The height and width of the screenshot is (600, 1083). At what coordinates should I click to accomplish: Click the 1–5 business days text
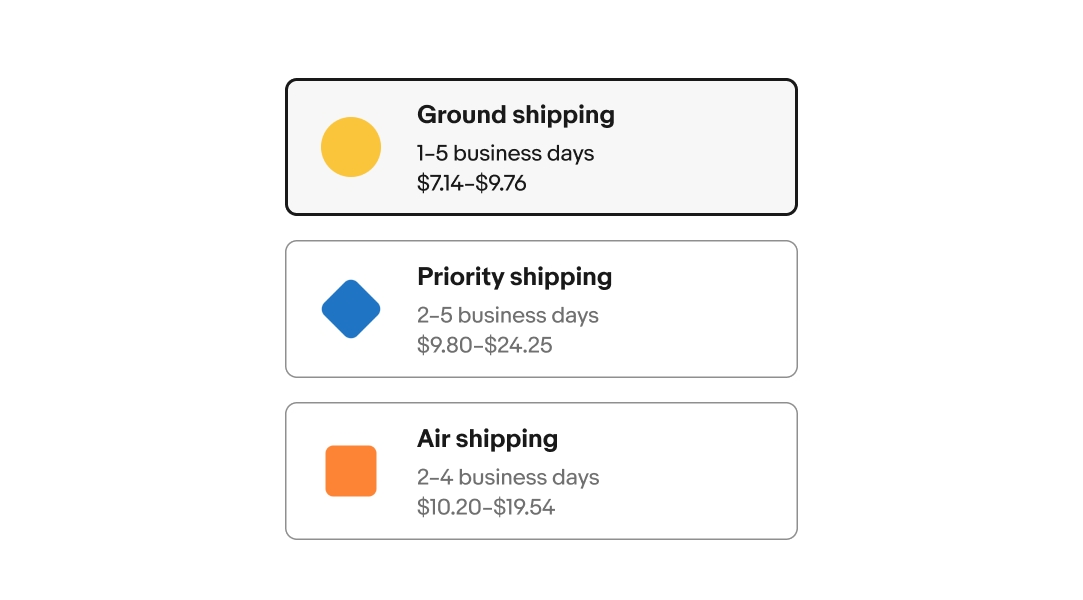tap(505, 154)
